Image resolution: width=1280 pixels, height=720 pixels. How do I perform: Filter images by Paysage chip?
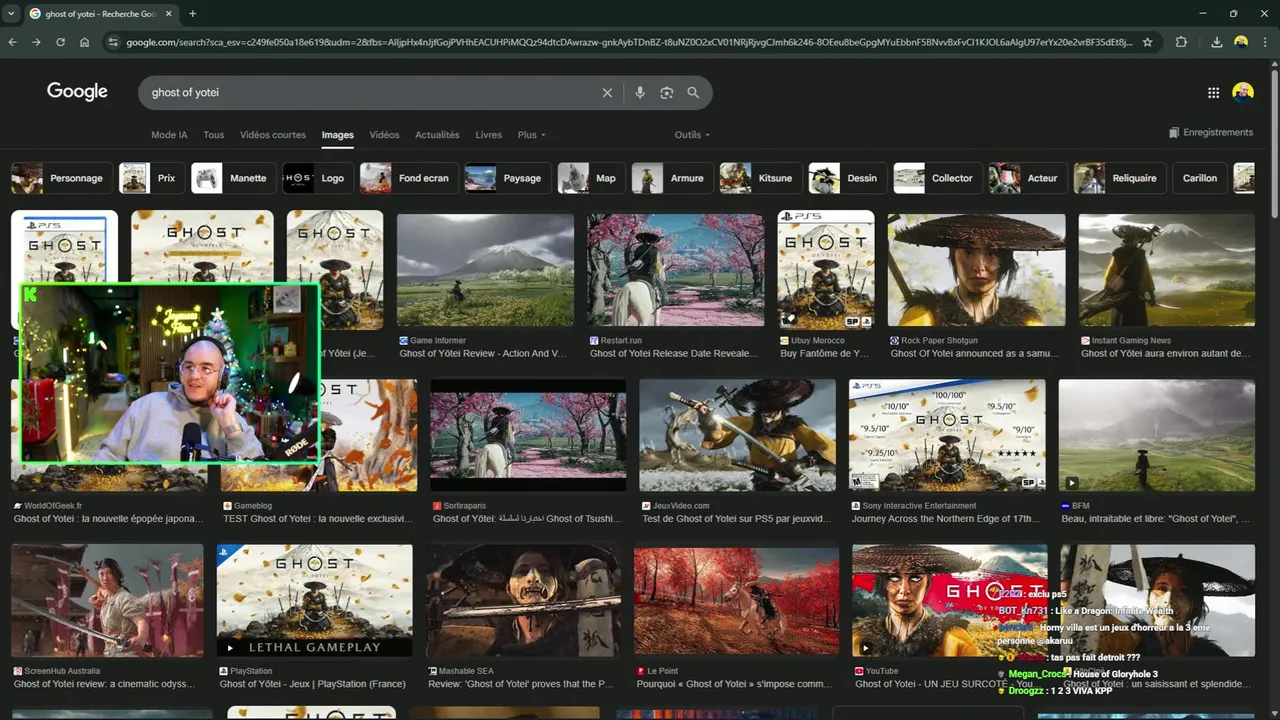[507, 178]
